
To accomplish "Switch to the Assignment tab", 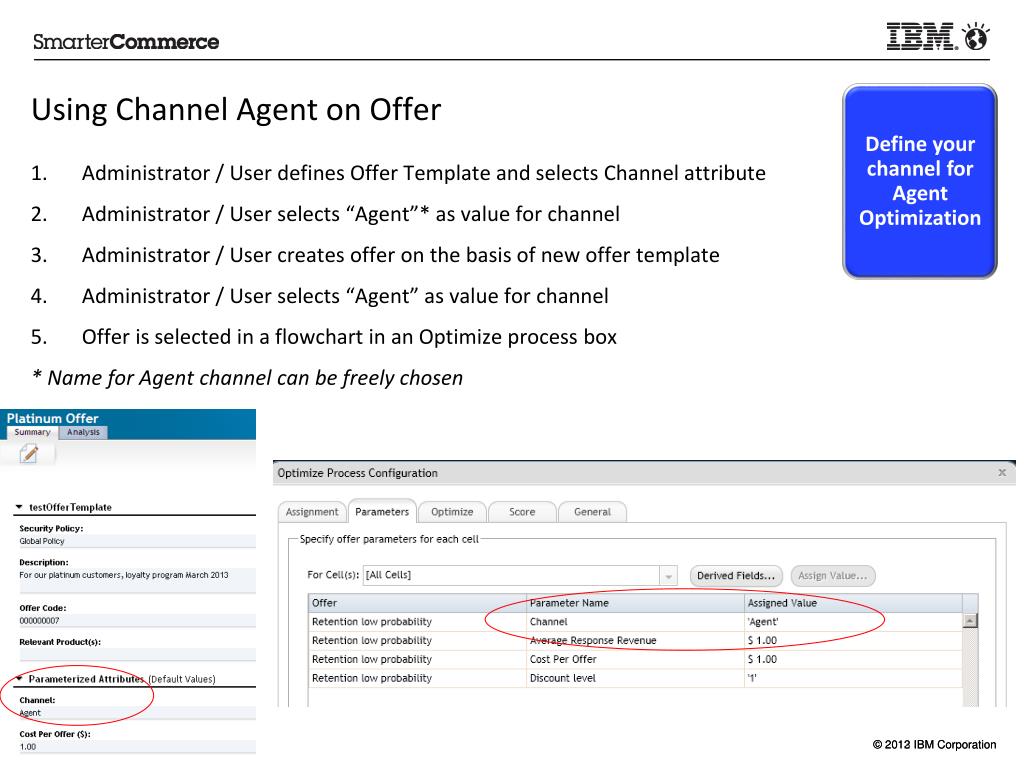I will click(312, 512).
